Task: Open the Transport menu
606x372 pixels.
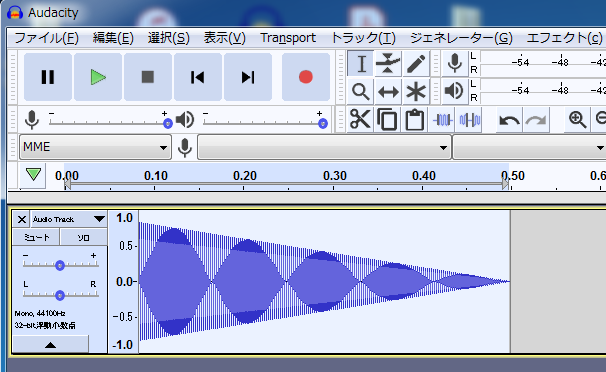Action: coord(288,38)
